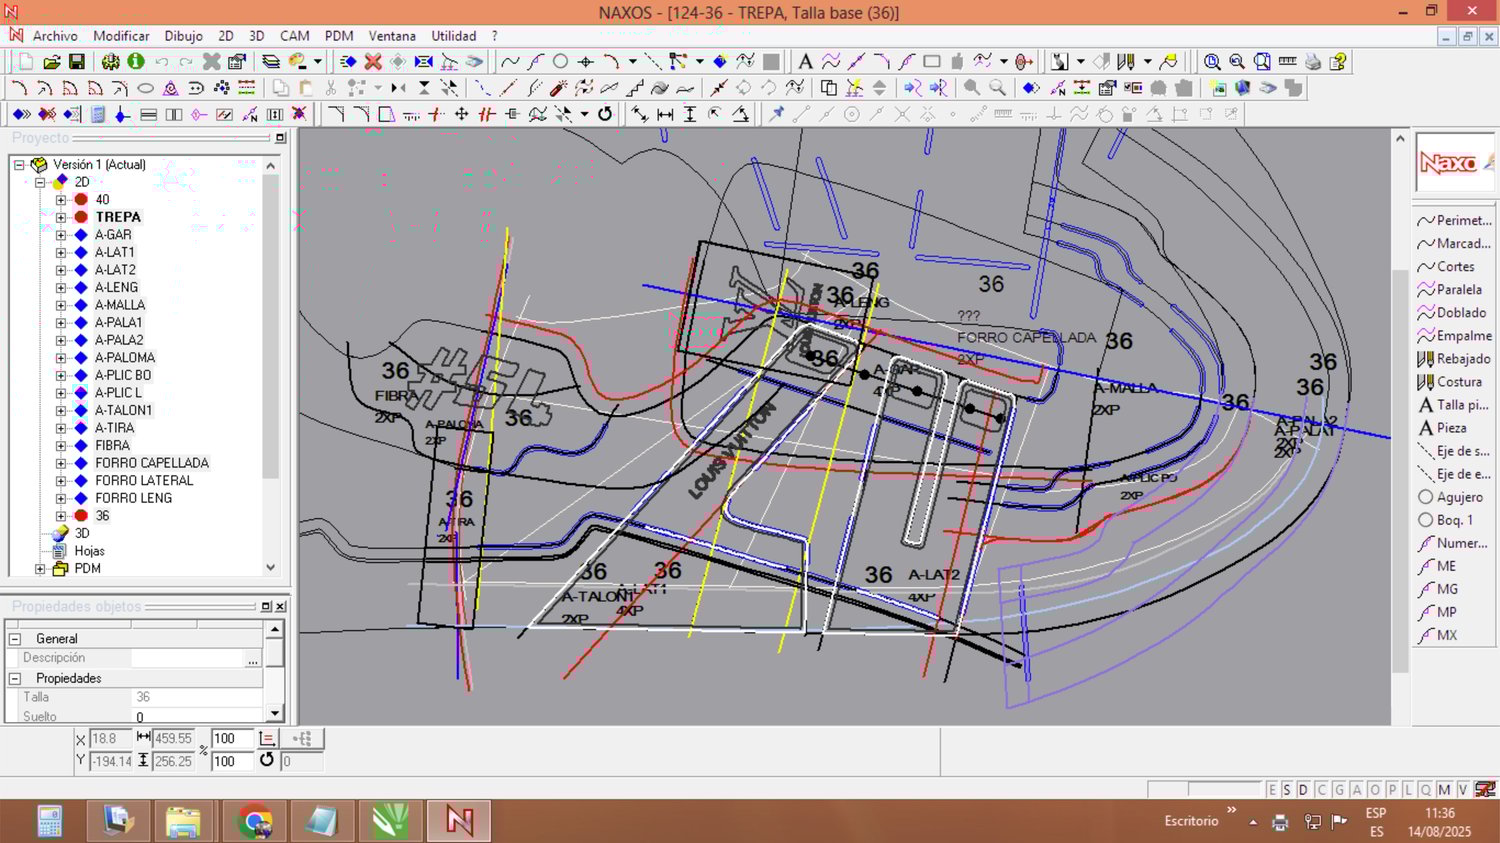The height and width of the screenshot is (843, 1500).
Task: Select the circle drawing tool
Action: pyautogui.click(x=560, y=62)
